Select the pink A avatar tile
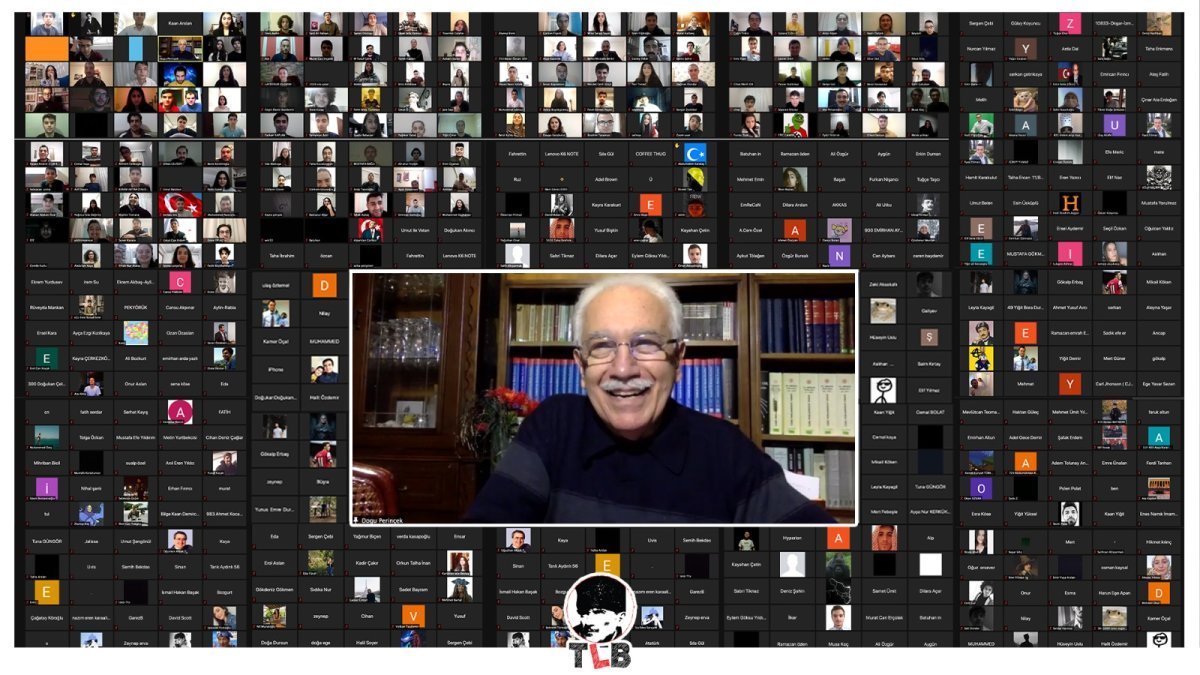Viewport: 1200px width, 675px height. pos(180,411)
